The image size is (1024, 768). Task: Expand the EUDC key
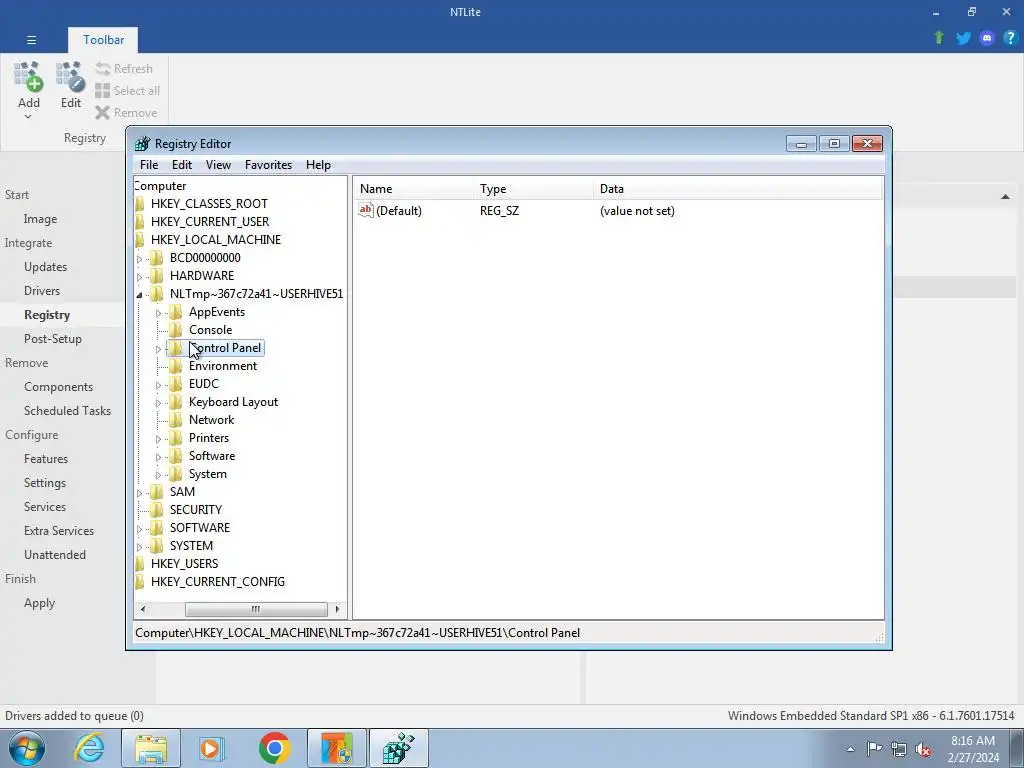click(x=158, y=385)
